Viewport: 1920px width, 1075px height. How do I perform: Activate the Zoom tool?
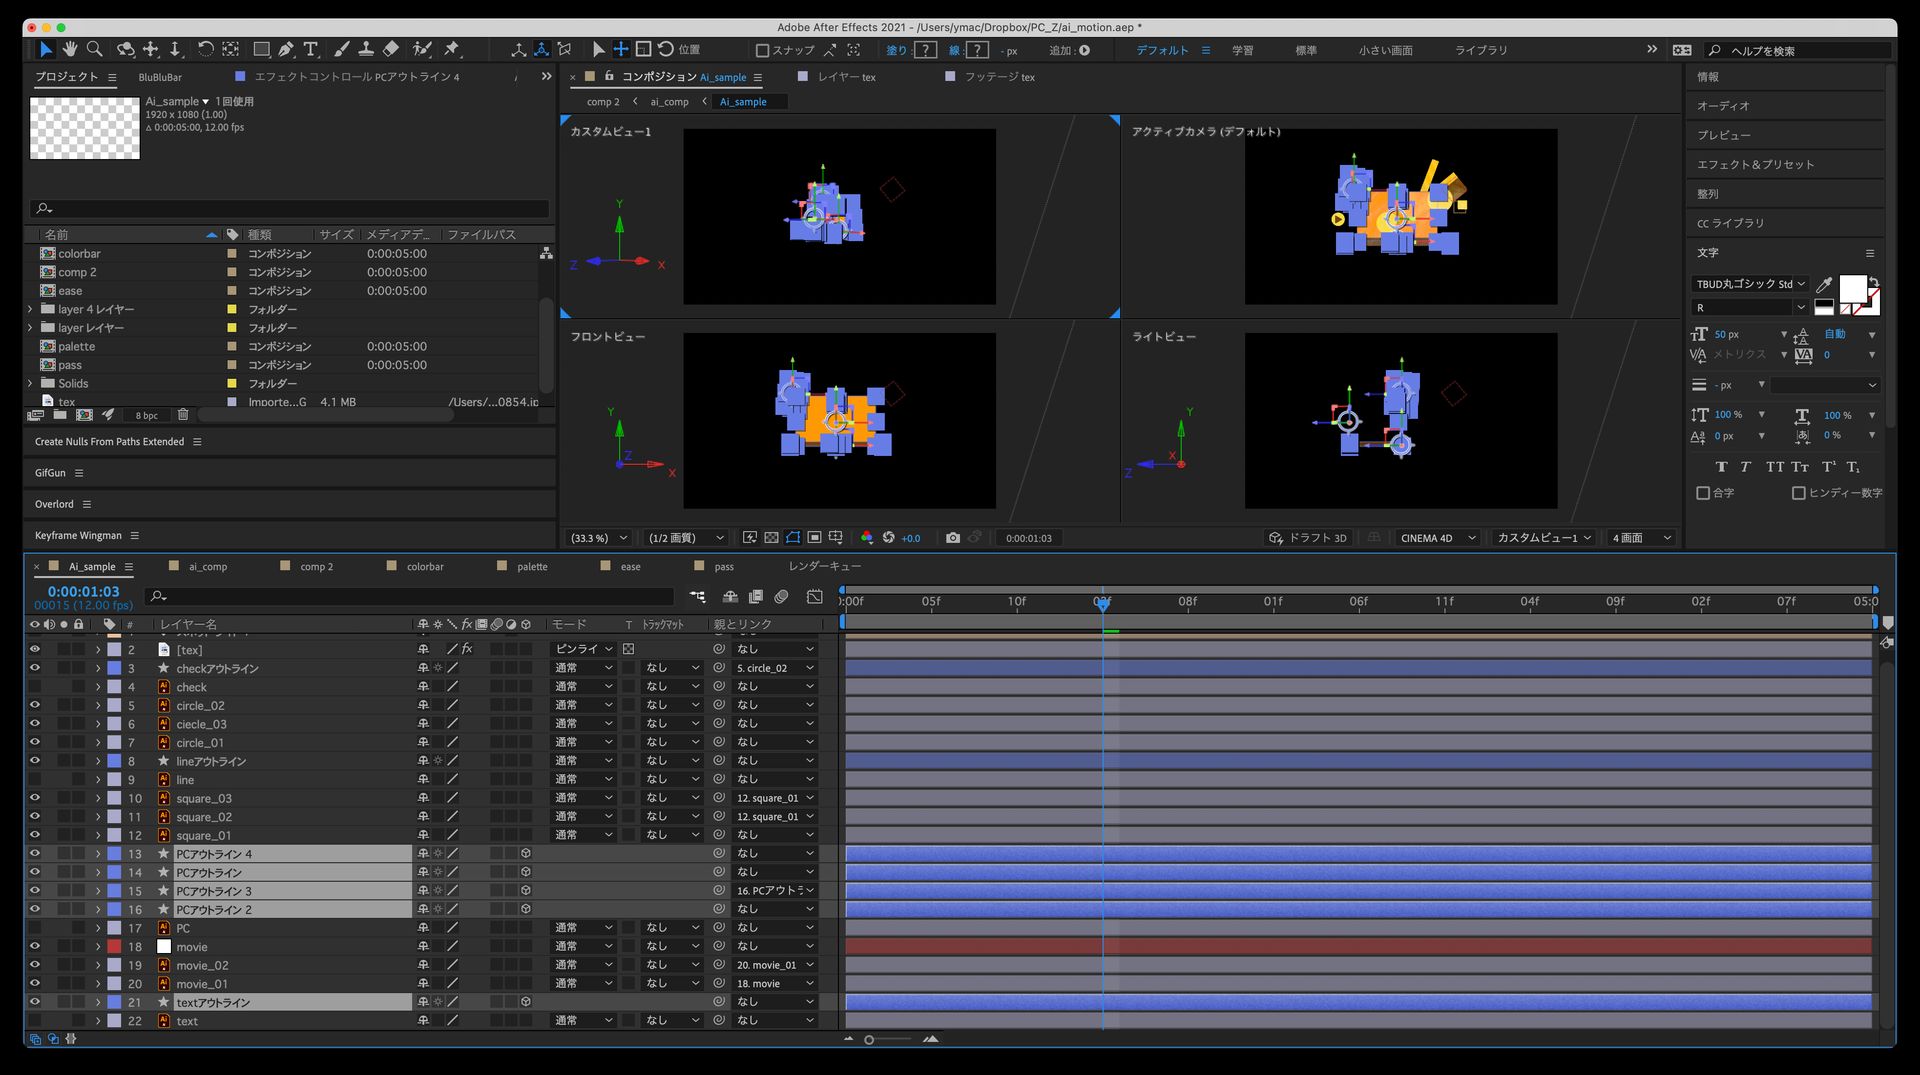point(95,49)
